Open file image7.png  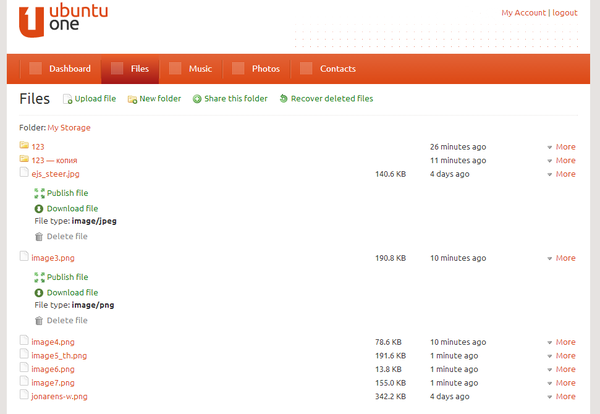tap(53, 383)
